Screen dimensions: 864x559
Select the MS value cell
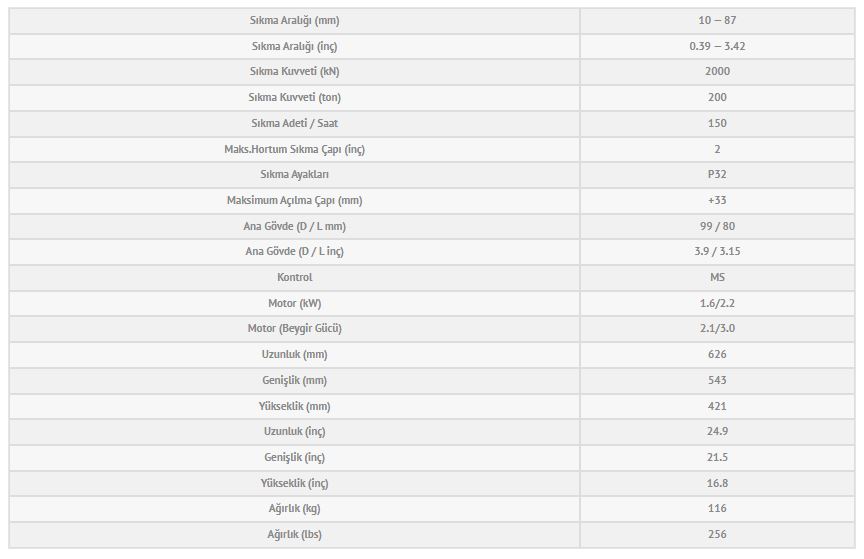717,277
